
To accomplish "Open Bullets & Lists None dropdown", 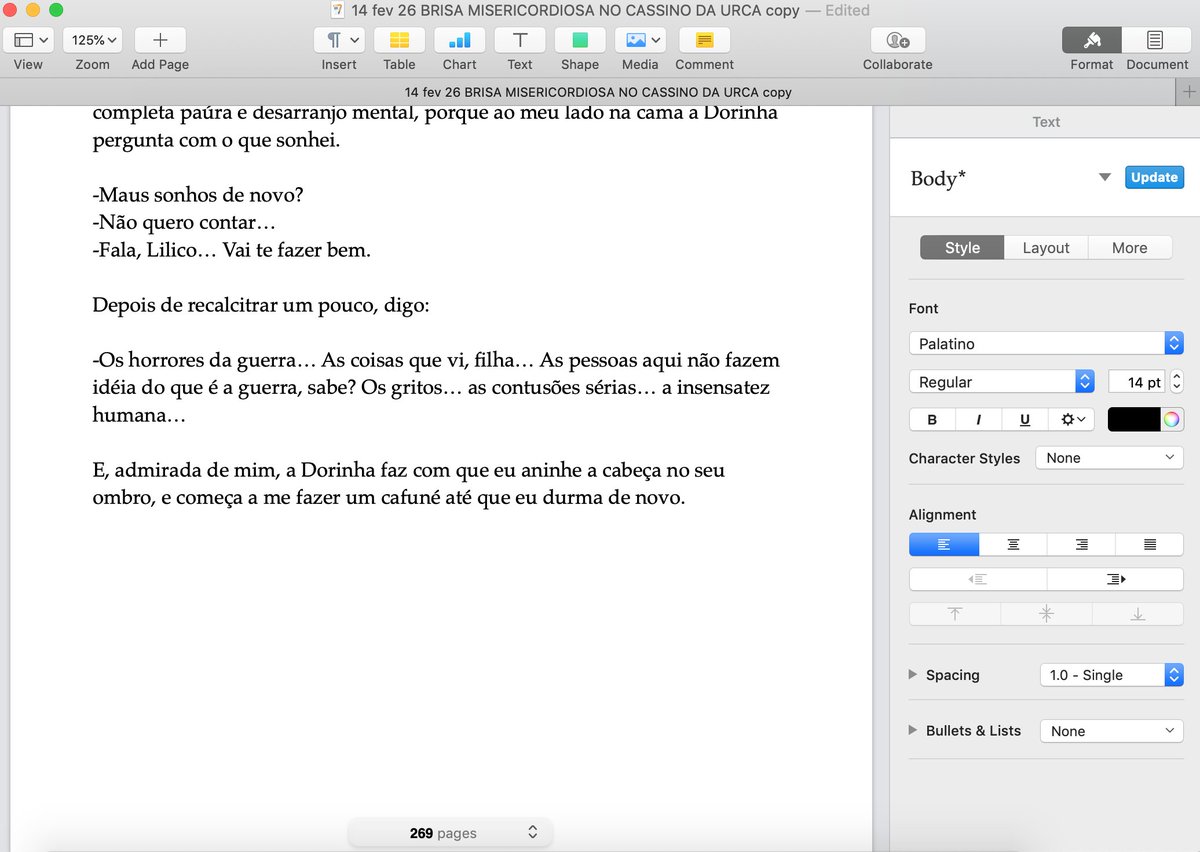I will click(x=1112, y=731).
